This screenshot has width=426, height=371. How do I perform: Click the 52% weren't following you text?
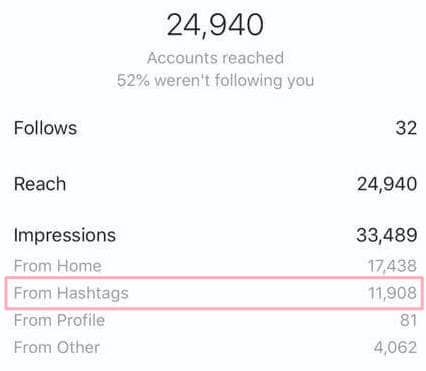[x=215, y=80]
